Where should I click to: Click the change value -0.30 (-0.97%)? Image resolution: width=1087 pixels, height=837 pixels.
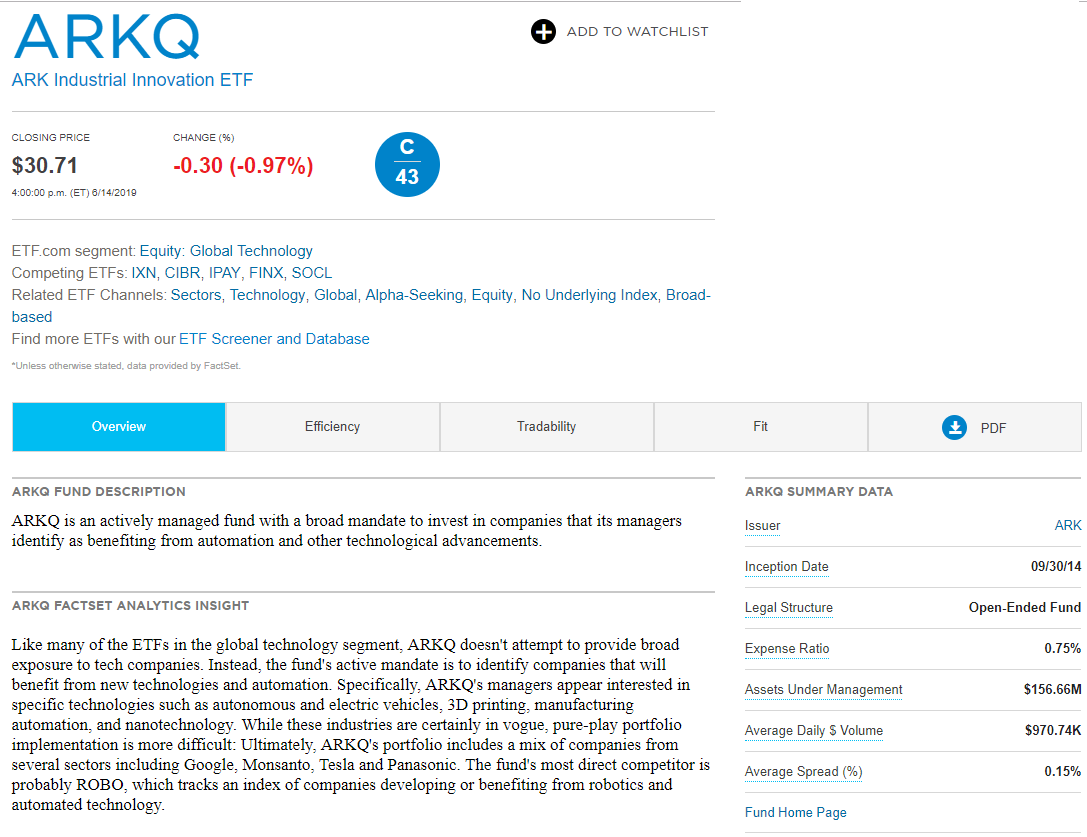pyautogui.click(x=243, y=165)
